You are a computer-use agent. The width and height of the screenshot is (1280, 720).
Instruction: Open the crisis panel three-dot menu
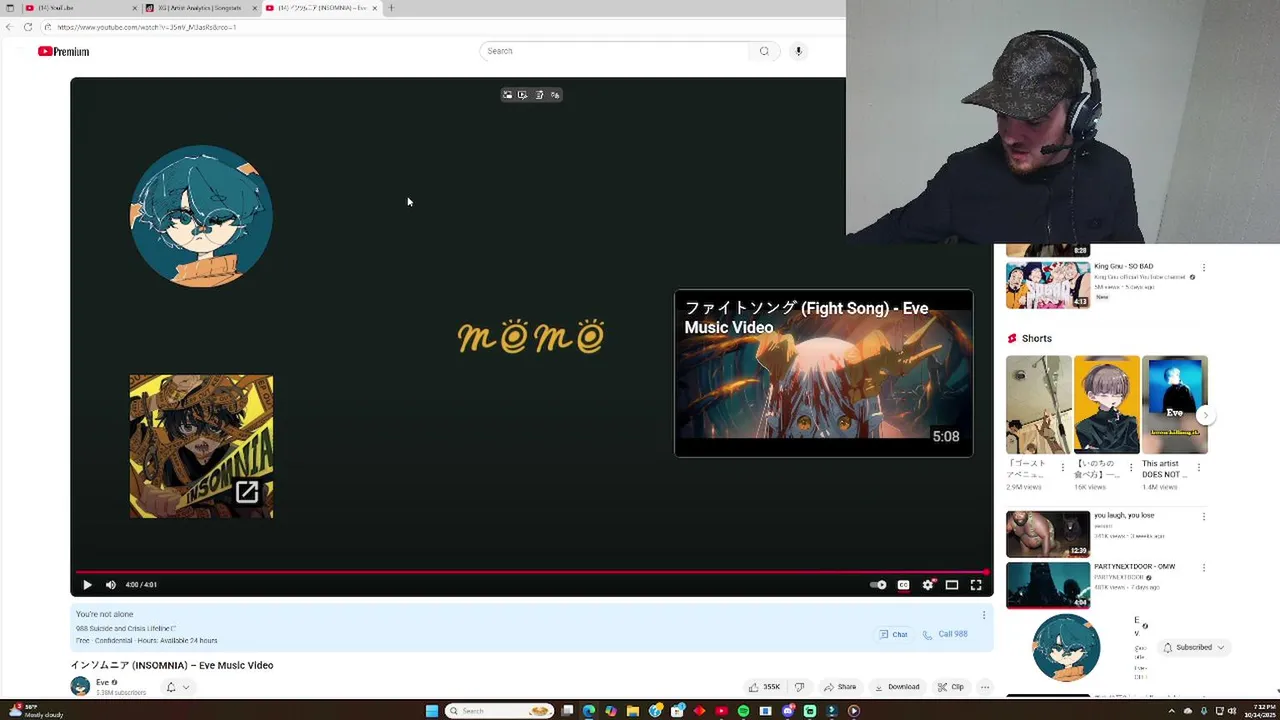point(983,615)
